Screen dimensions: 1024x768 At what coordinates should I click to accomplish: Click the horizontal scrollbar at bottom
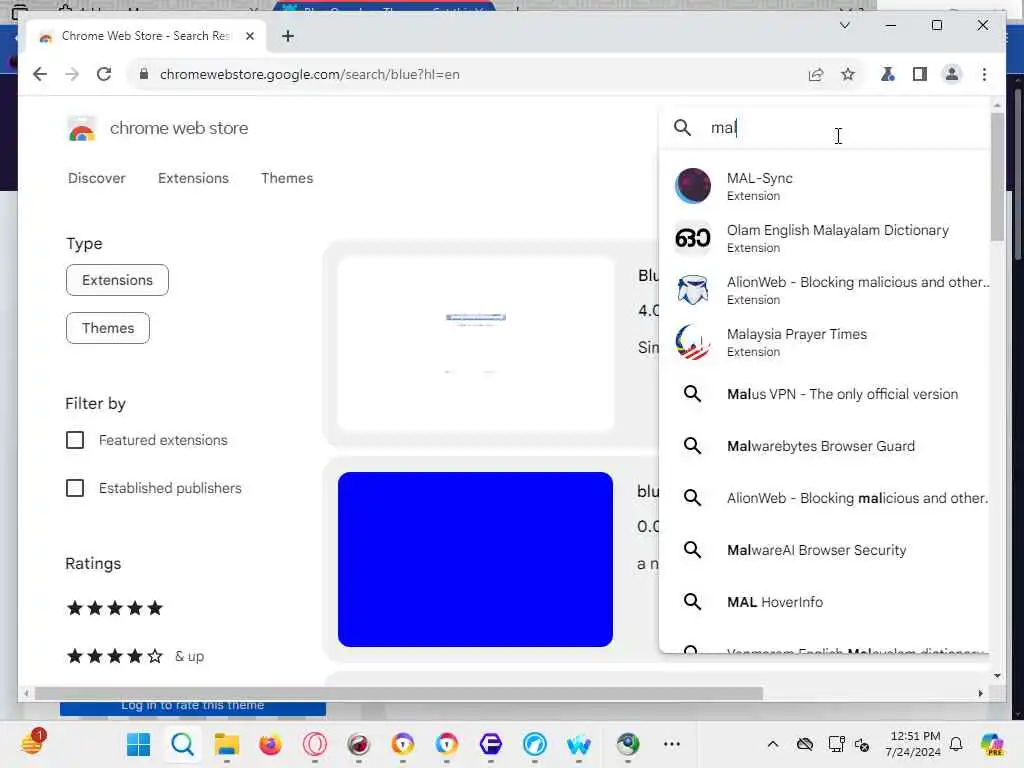pos(398,693)
